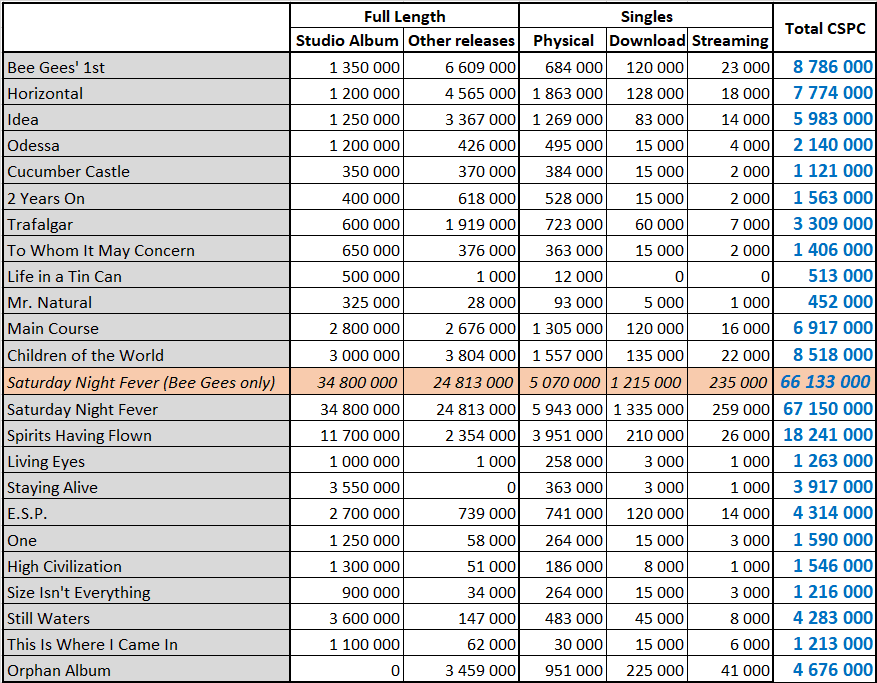This screenshot has width=877, height=683.
Task: Select other releases value '3 804 000'
Action: [480, 355]
